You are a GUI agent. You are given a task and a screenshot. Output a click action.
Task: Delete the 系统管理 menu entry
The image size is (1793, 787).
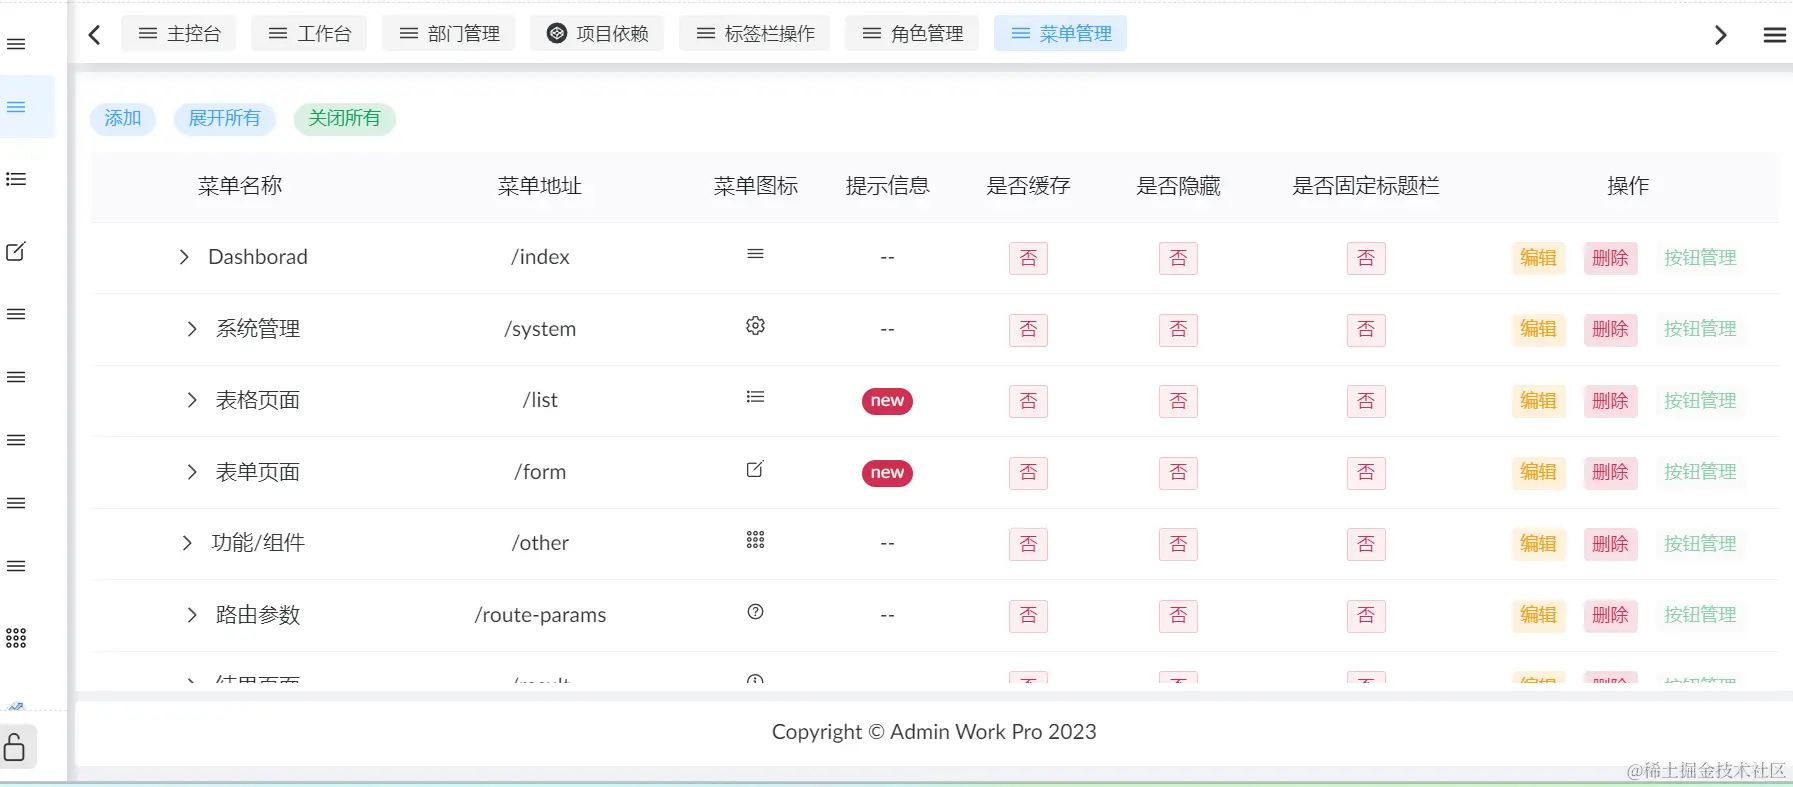coord(1610,329)
